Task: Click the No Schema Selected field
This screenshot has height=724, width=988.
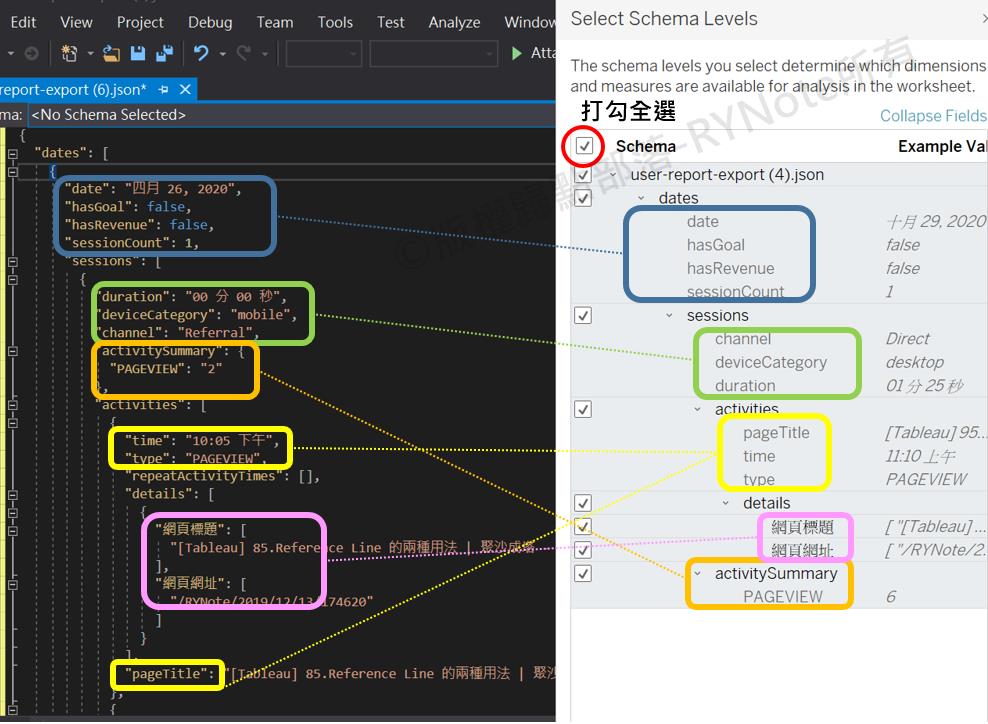Action: coord(110,113)
